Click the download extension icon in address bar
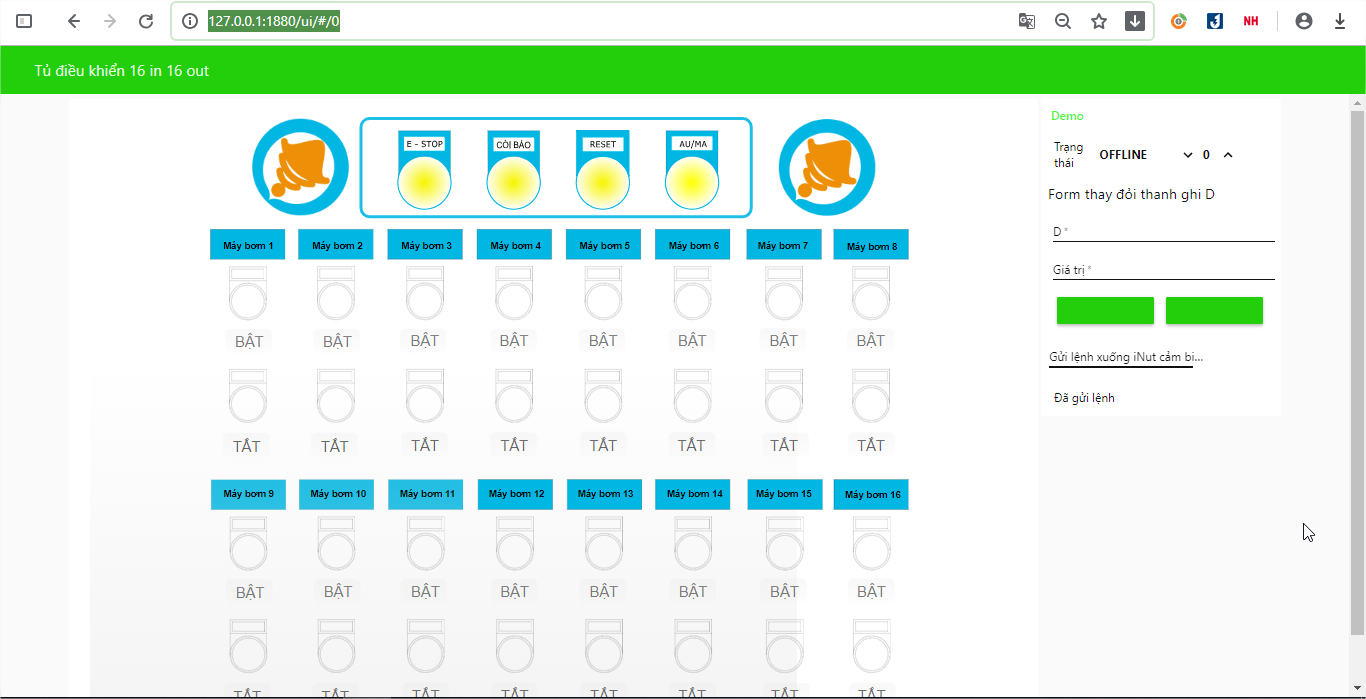The image size is (1366, 699). point(1135,21)
